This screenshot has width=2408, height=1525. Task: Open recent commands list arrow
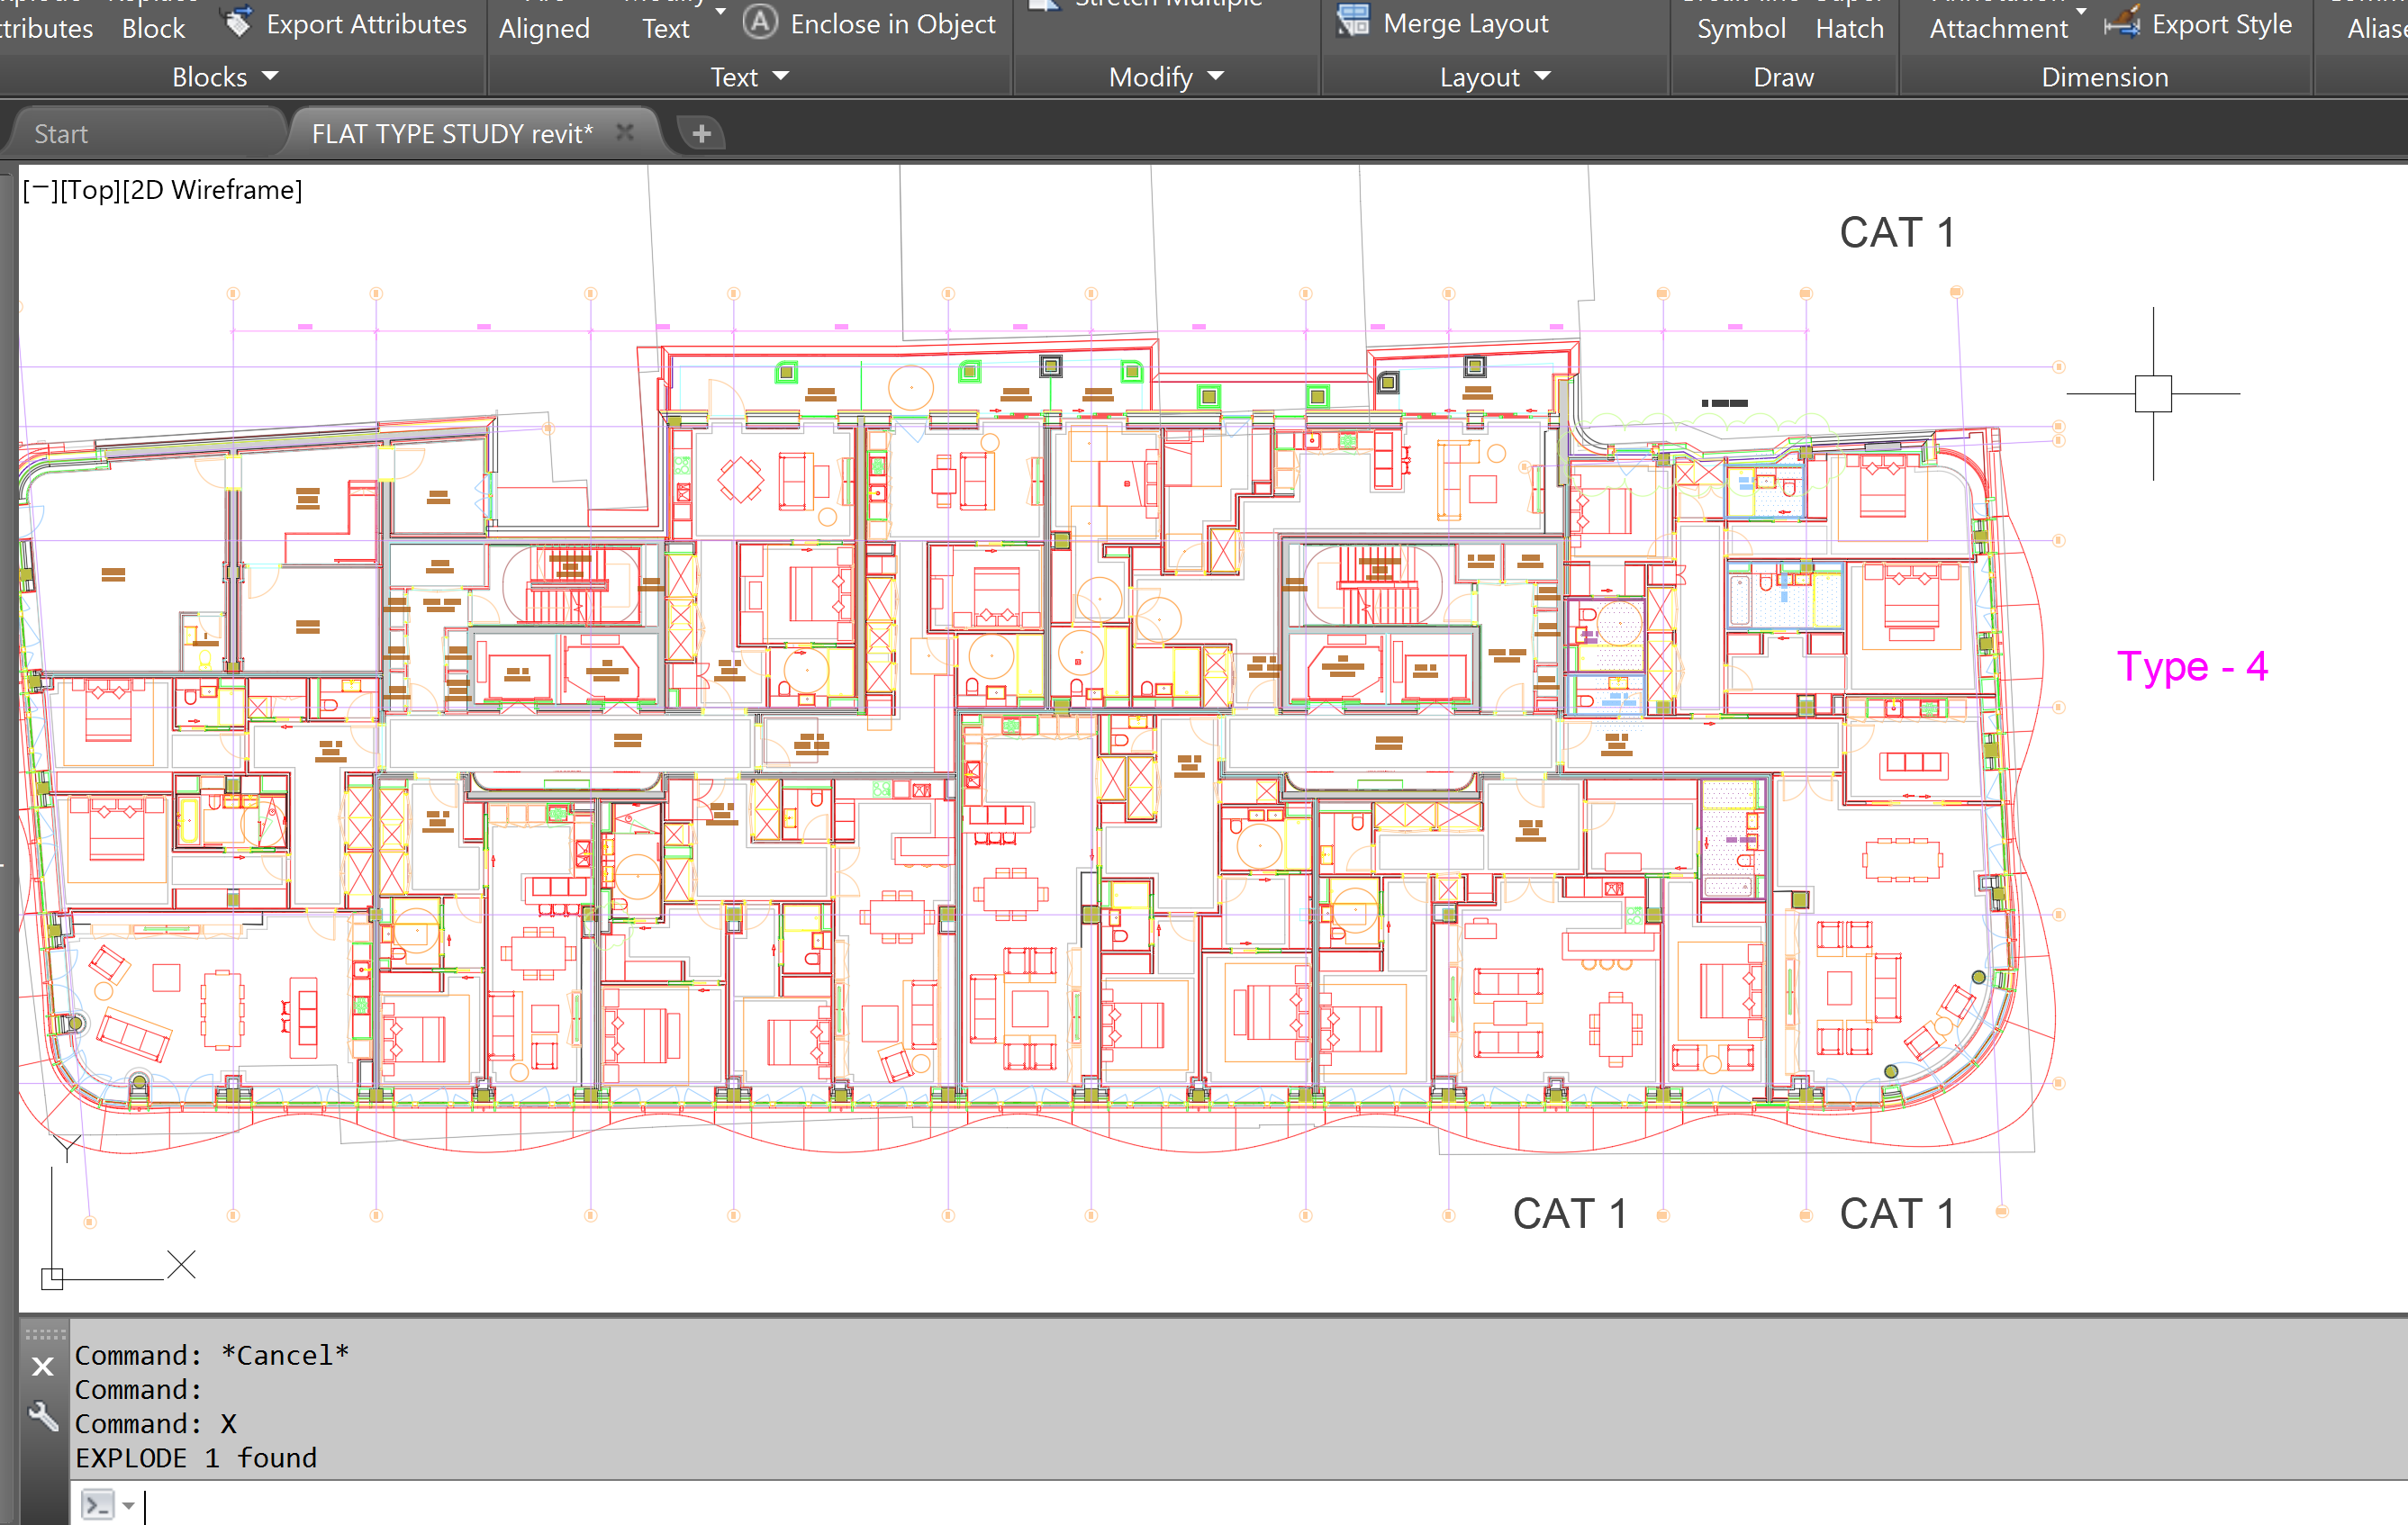129,1505
